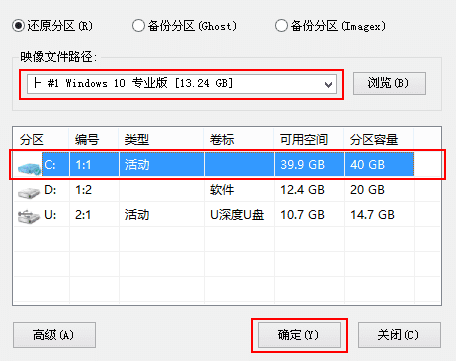Click 活动 type in the C: row

pyautogui.click(x=137, y=165)
